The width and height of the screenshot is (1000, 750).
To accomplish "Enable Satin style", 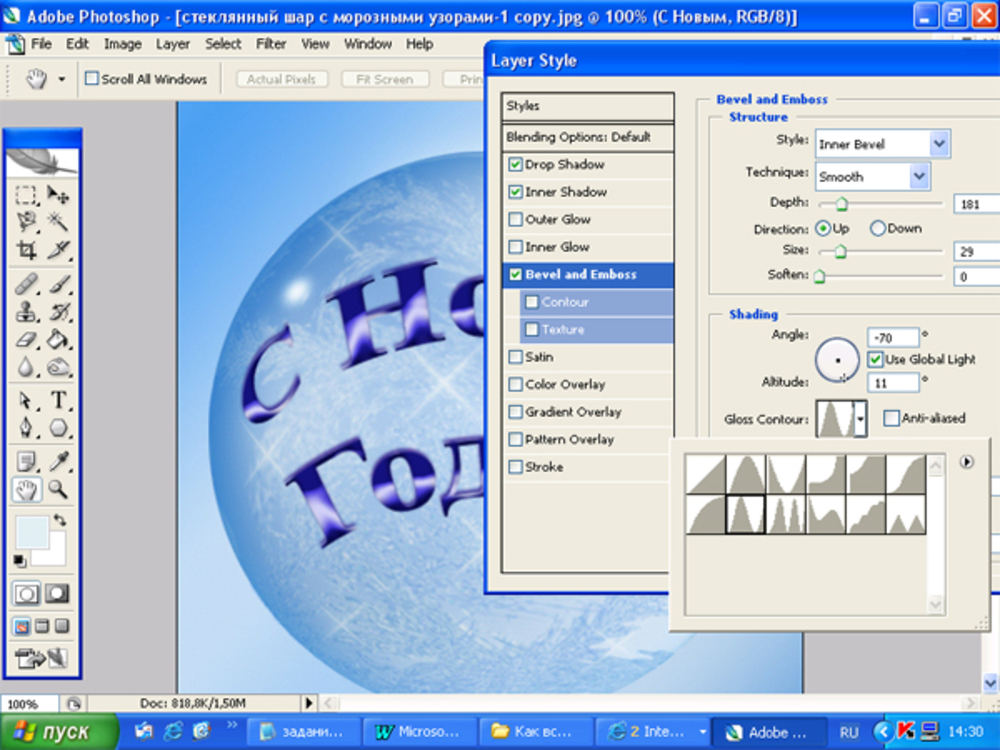I will click(515, 357).
